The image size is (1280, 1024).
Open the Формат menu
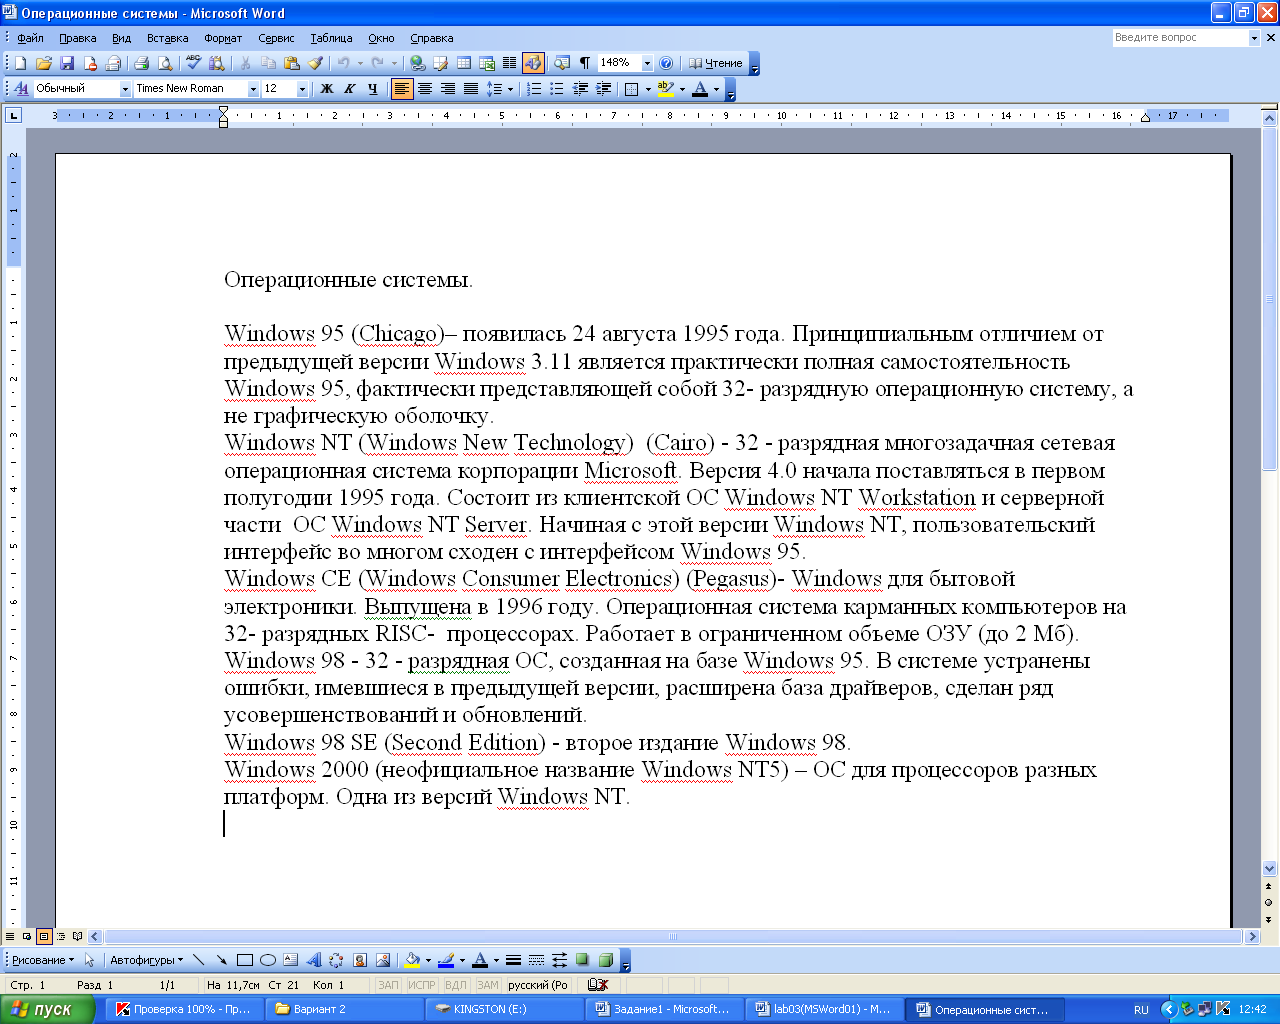223,38
